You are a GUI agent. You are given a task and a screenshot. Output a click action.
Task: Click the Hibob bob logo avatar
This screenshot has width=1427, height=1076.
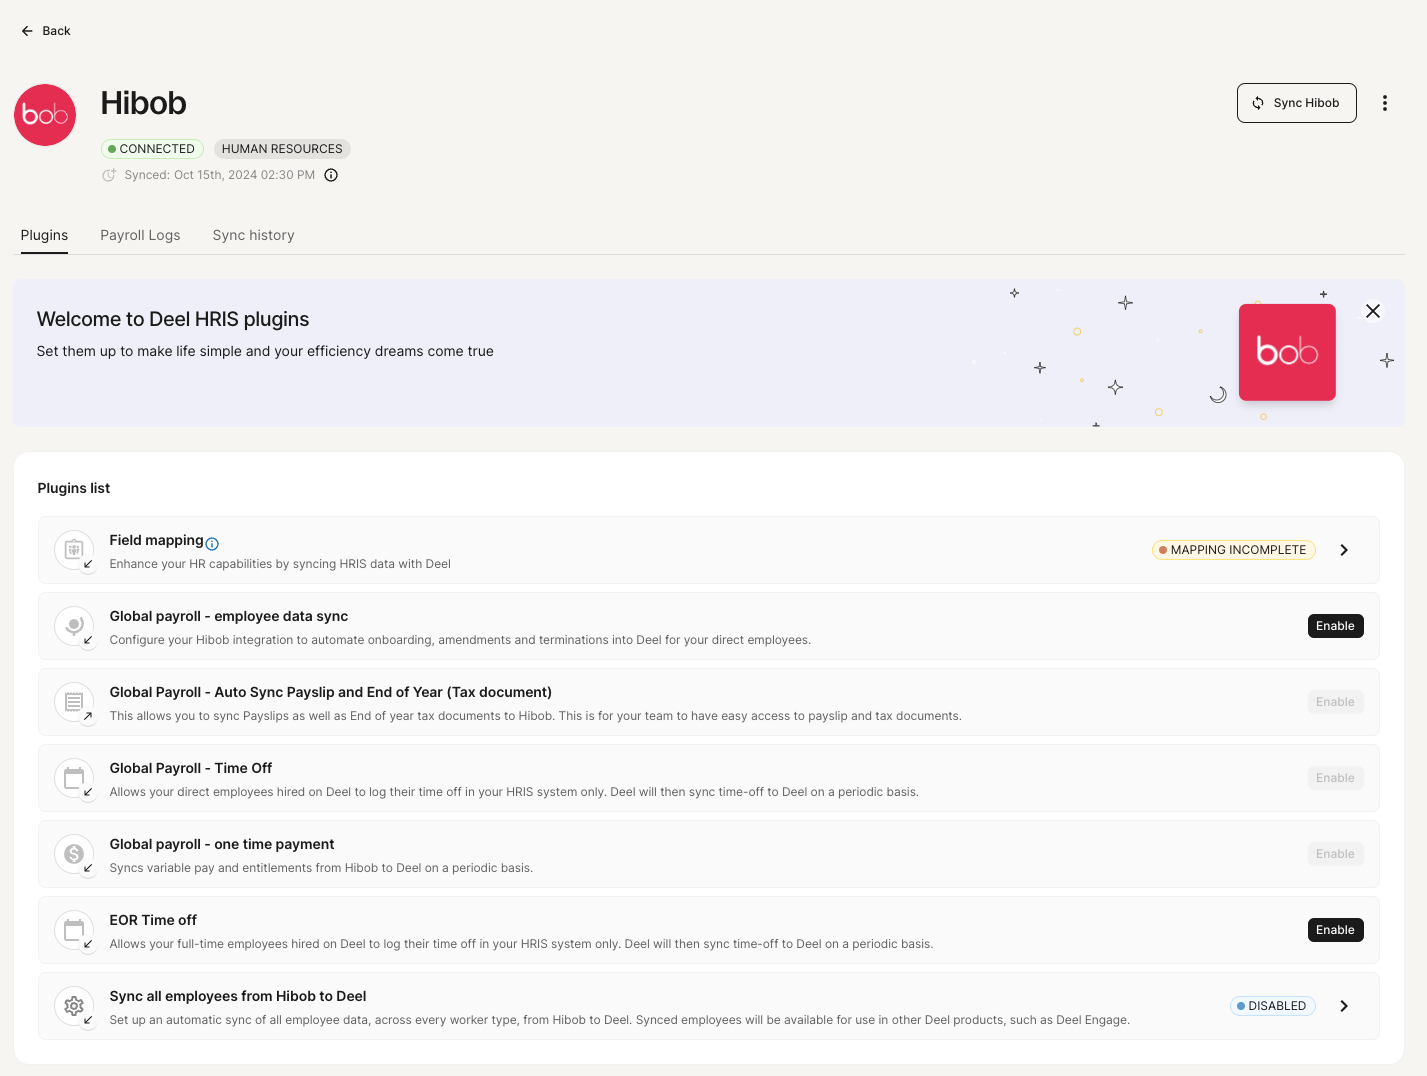45,115
